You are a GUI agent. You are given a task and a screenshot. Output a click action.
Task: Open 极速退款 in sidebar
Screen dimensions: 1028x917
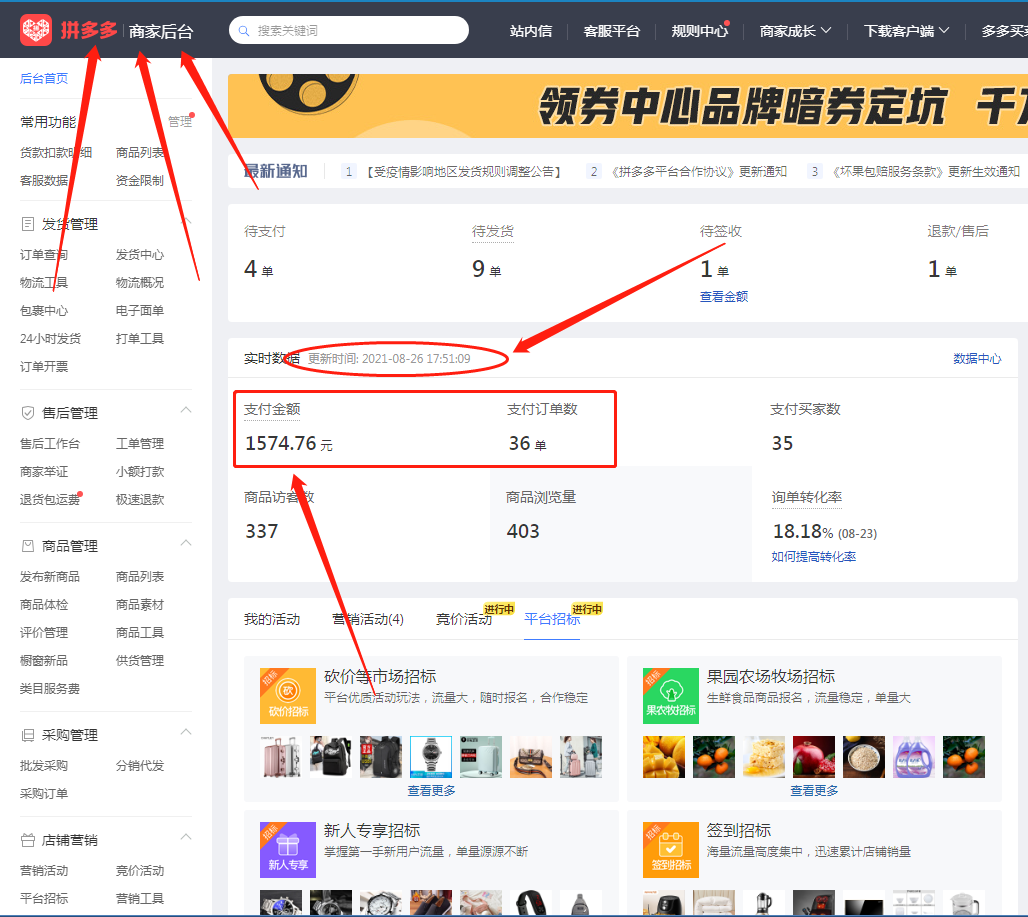(140, 499)
